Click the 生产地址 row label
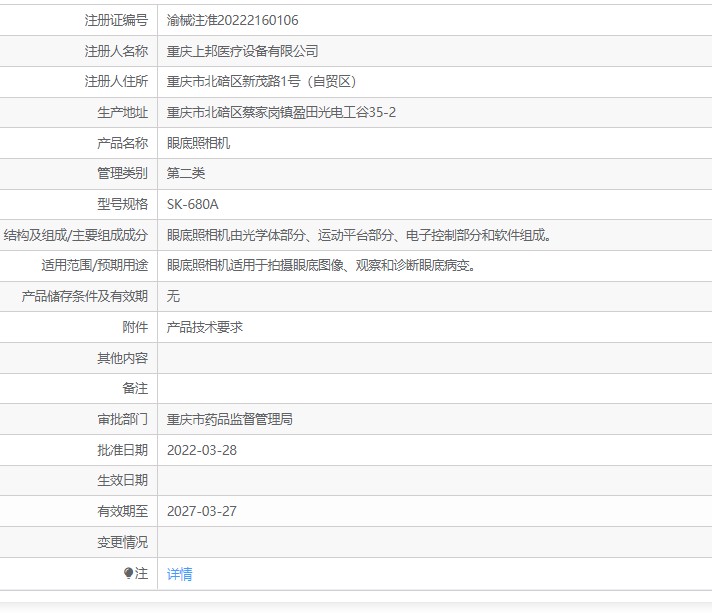 [123, 112]
